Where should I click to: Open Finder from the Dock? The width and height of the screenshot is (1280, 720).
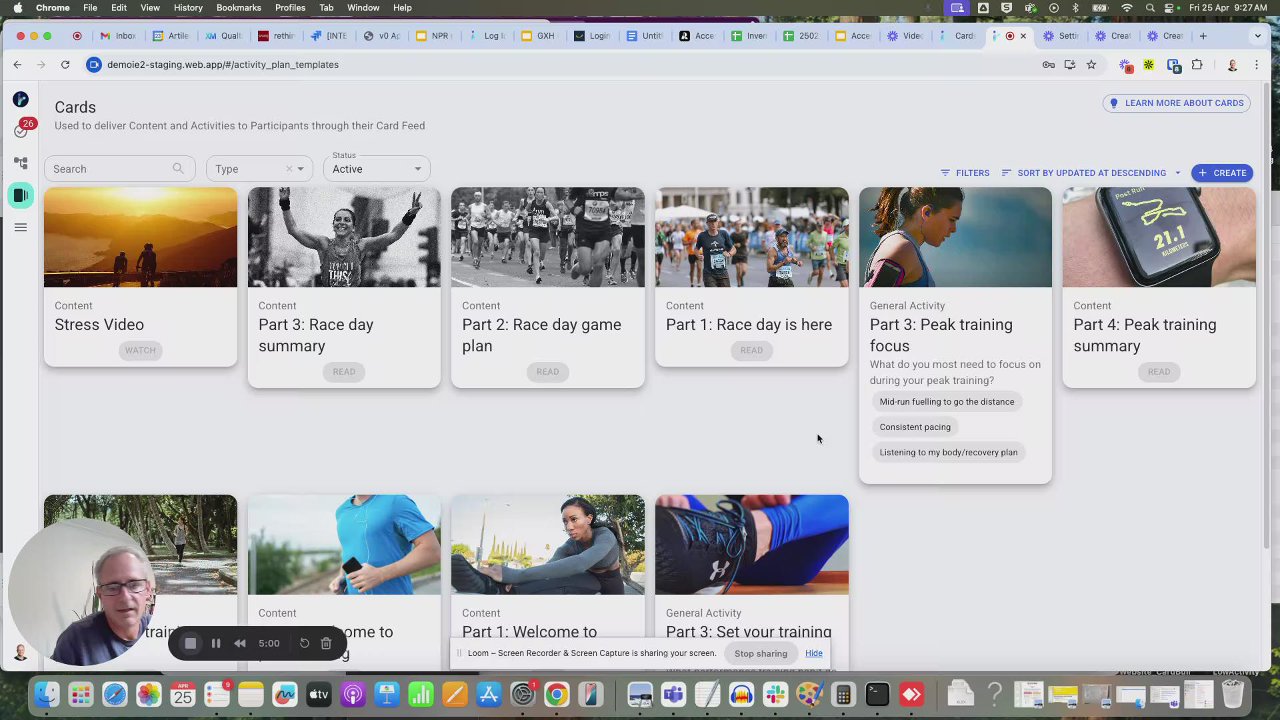[x=46, y=694]
